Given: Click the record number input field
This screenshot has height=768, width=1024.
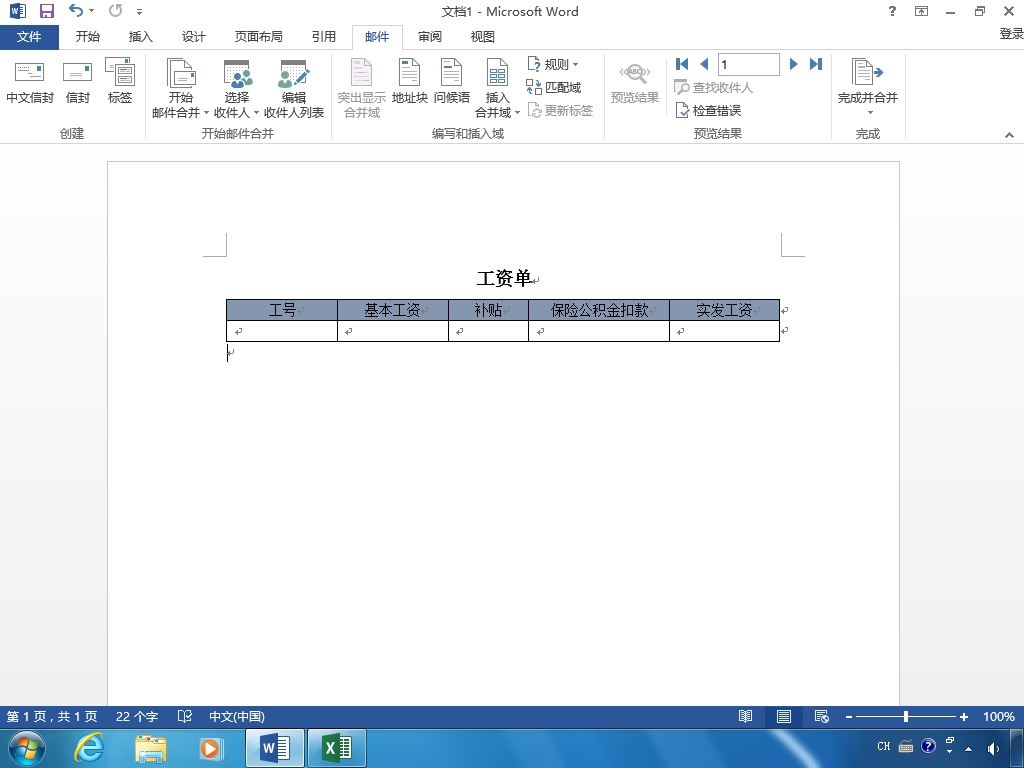Looking at the screenshot, I should tap(748, 64).
